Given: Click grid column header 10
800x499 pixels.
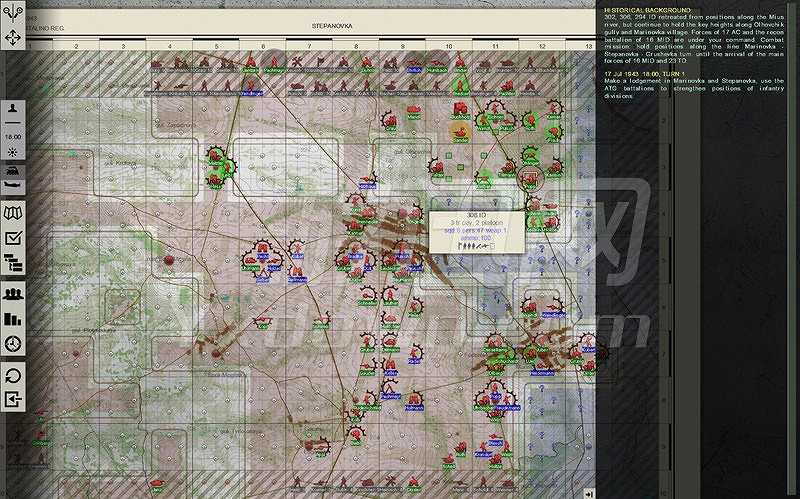Looking at the screenshot, I should tap(449, 46).
